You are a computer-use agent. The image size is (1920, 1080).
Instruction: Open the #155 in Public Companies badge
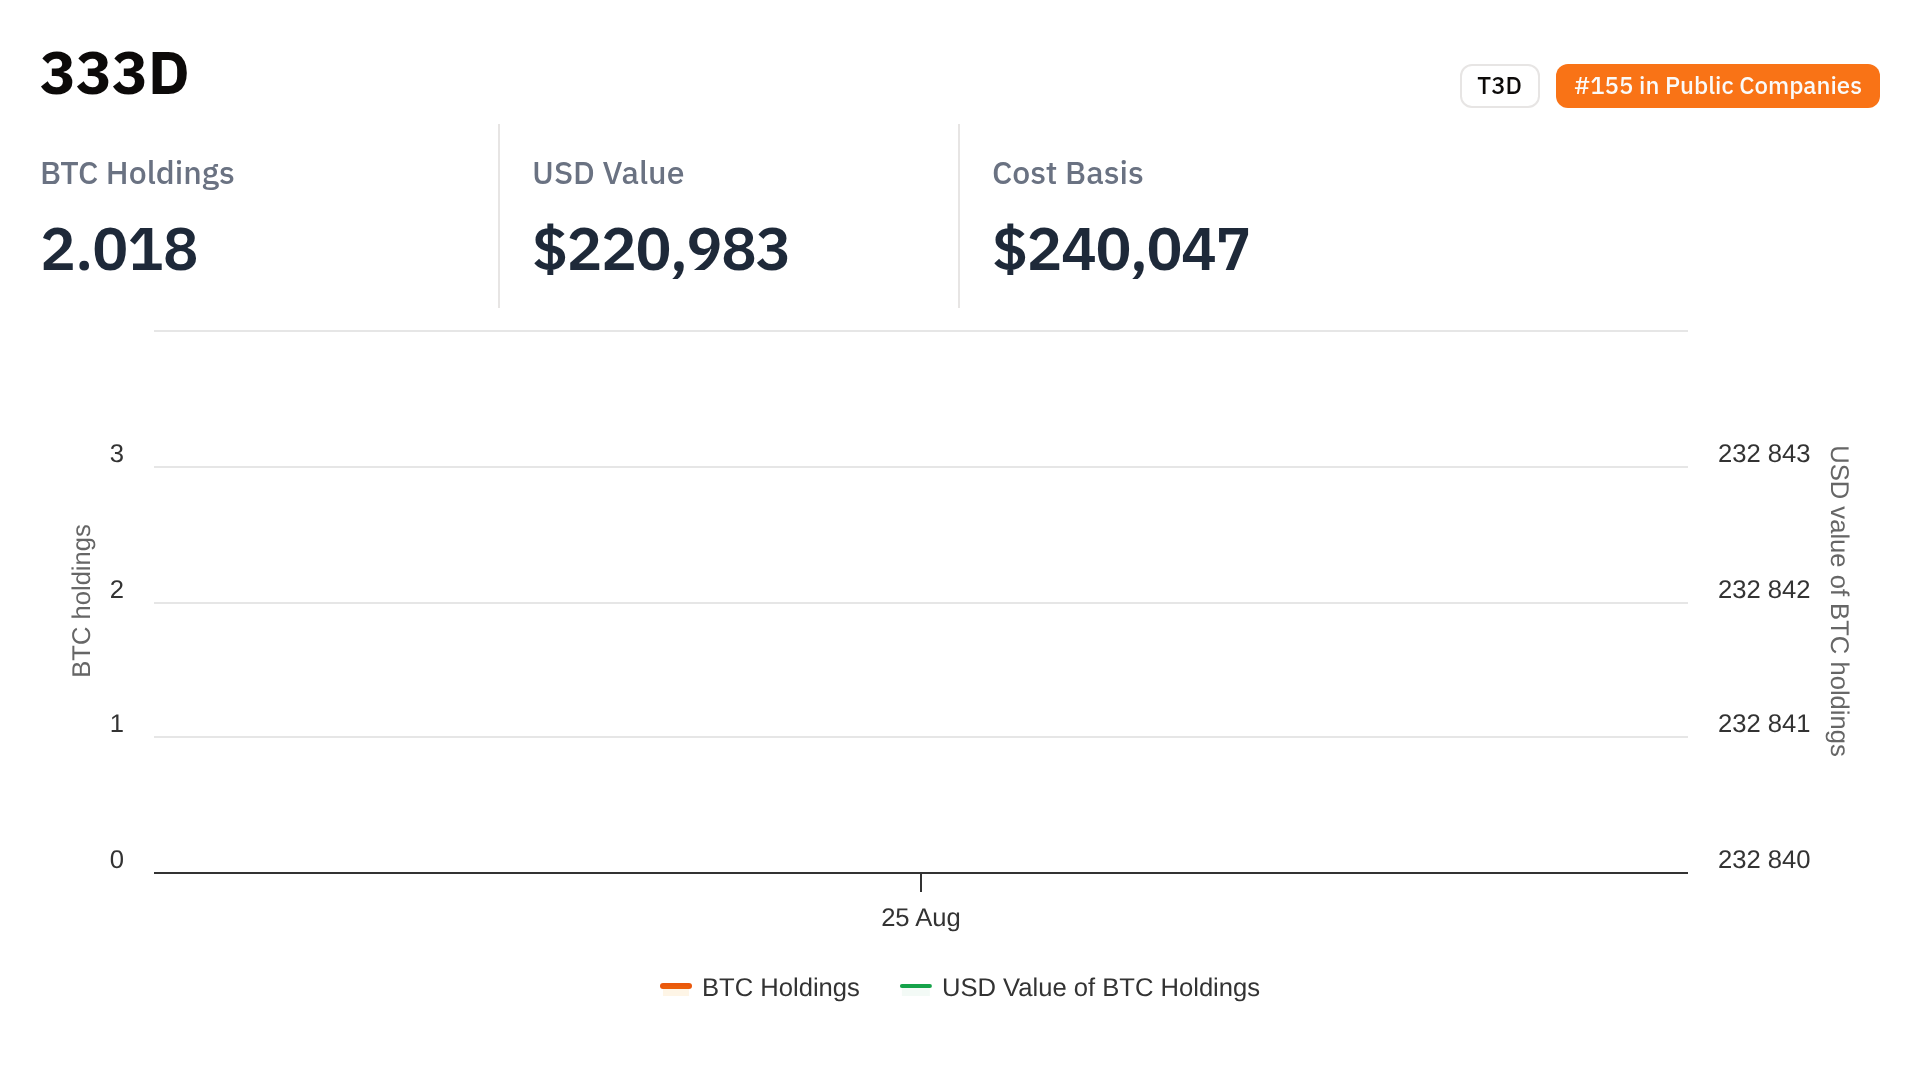click(1717, 86)
